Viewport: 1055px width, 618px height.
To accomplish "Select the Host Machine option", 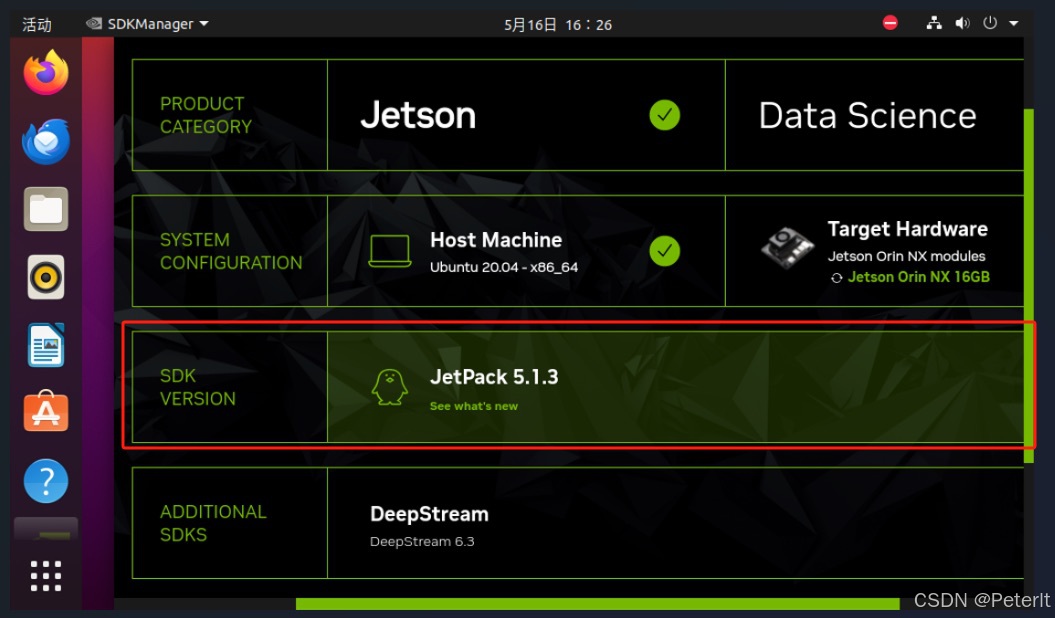I will (x=526, y=251).
